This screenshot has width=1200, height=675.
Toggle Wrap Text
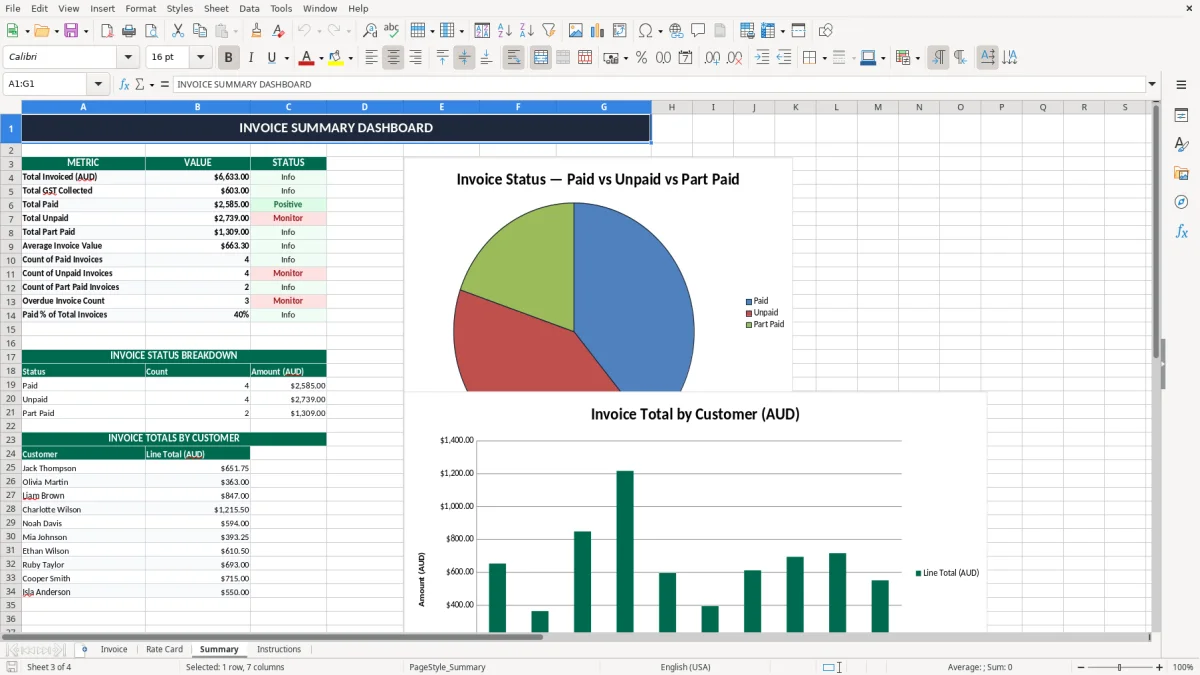[514, 58]
